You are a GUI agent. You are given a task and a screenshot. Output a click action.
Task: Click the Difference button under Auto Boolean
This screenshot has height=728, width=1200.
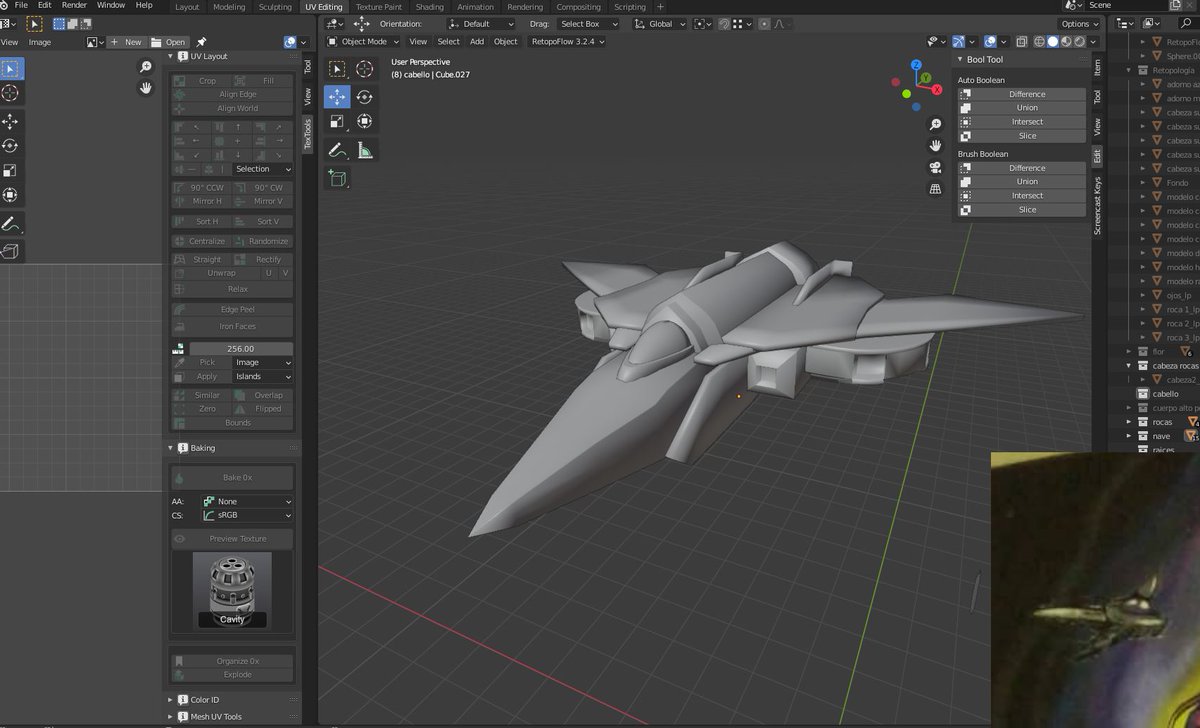click(x=1030, y=92)
